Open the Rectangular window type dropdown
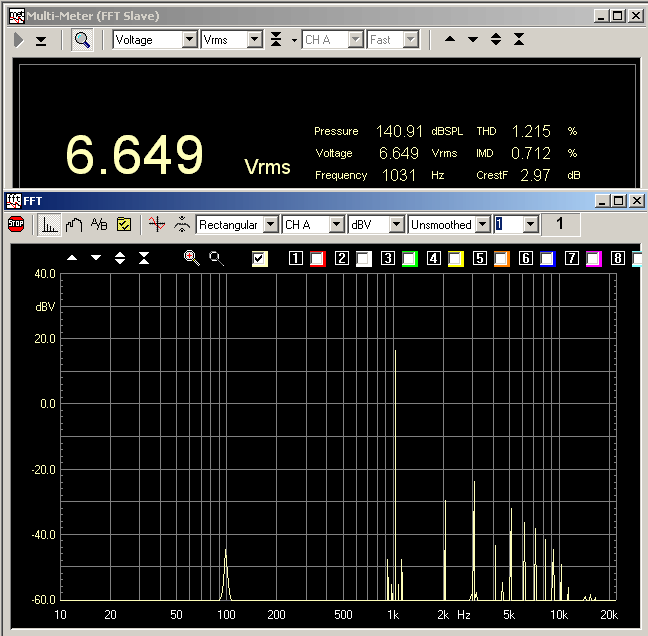The width and height of the screenshot is (648, 636). click(x=269, y=225)
